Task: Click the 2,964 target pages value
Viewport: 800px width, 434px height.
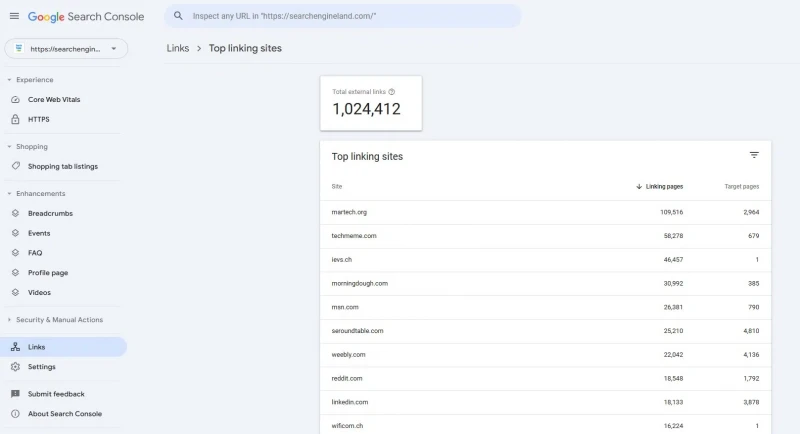Action: tap(751, 212)
